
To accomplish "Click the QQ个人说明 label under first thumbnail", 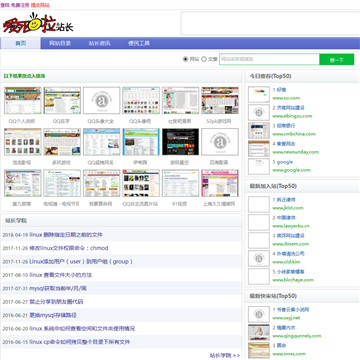I will point(22,121).
